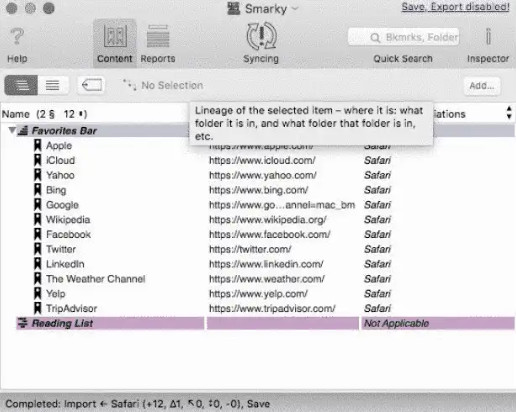The width and height of the screenshot is (516, 412).
Task: Select the Reading List row name
Action: click(x=62, y=323)
